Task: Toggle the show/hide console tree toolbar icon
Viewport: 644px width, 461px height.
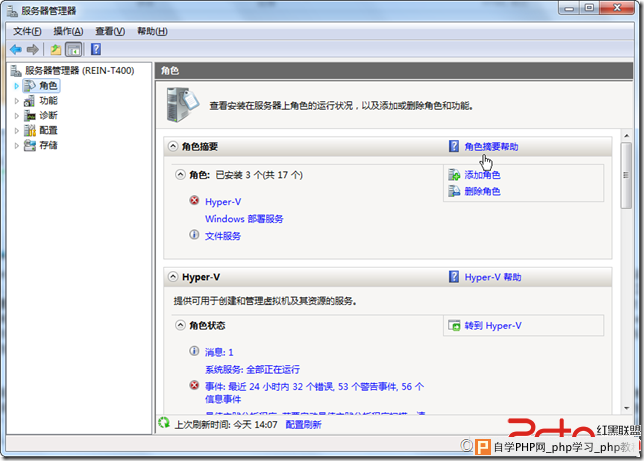Action: coord(74,50)
